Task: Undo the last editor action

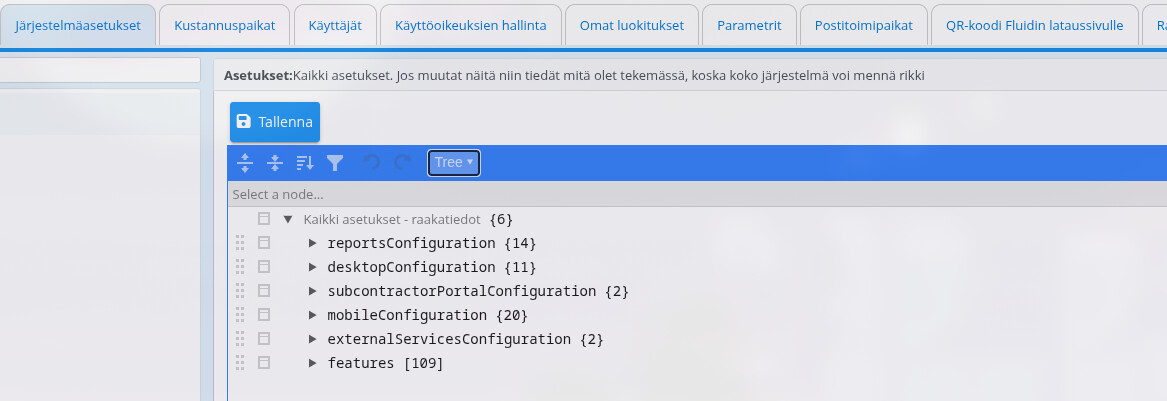Action: pyautogui.click(x=371, y=162)
